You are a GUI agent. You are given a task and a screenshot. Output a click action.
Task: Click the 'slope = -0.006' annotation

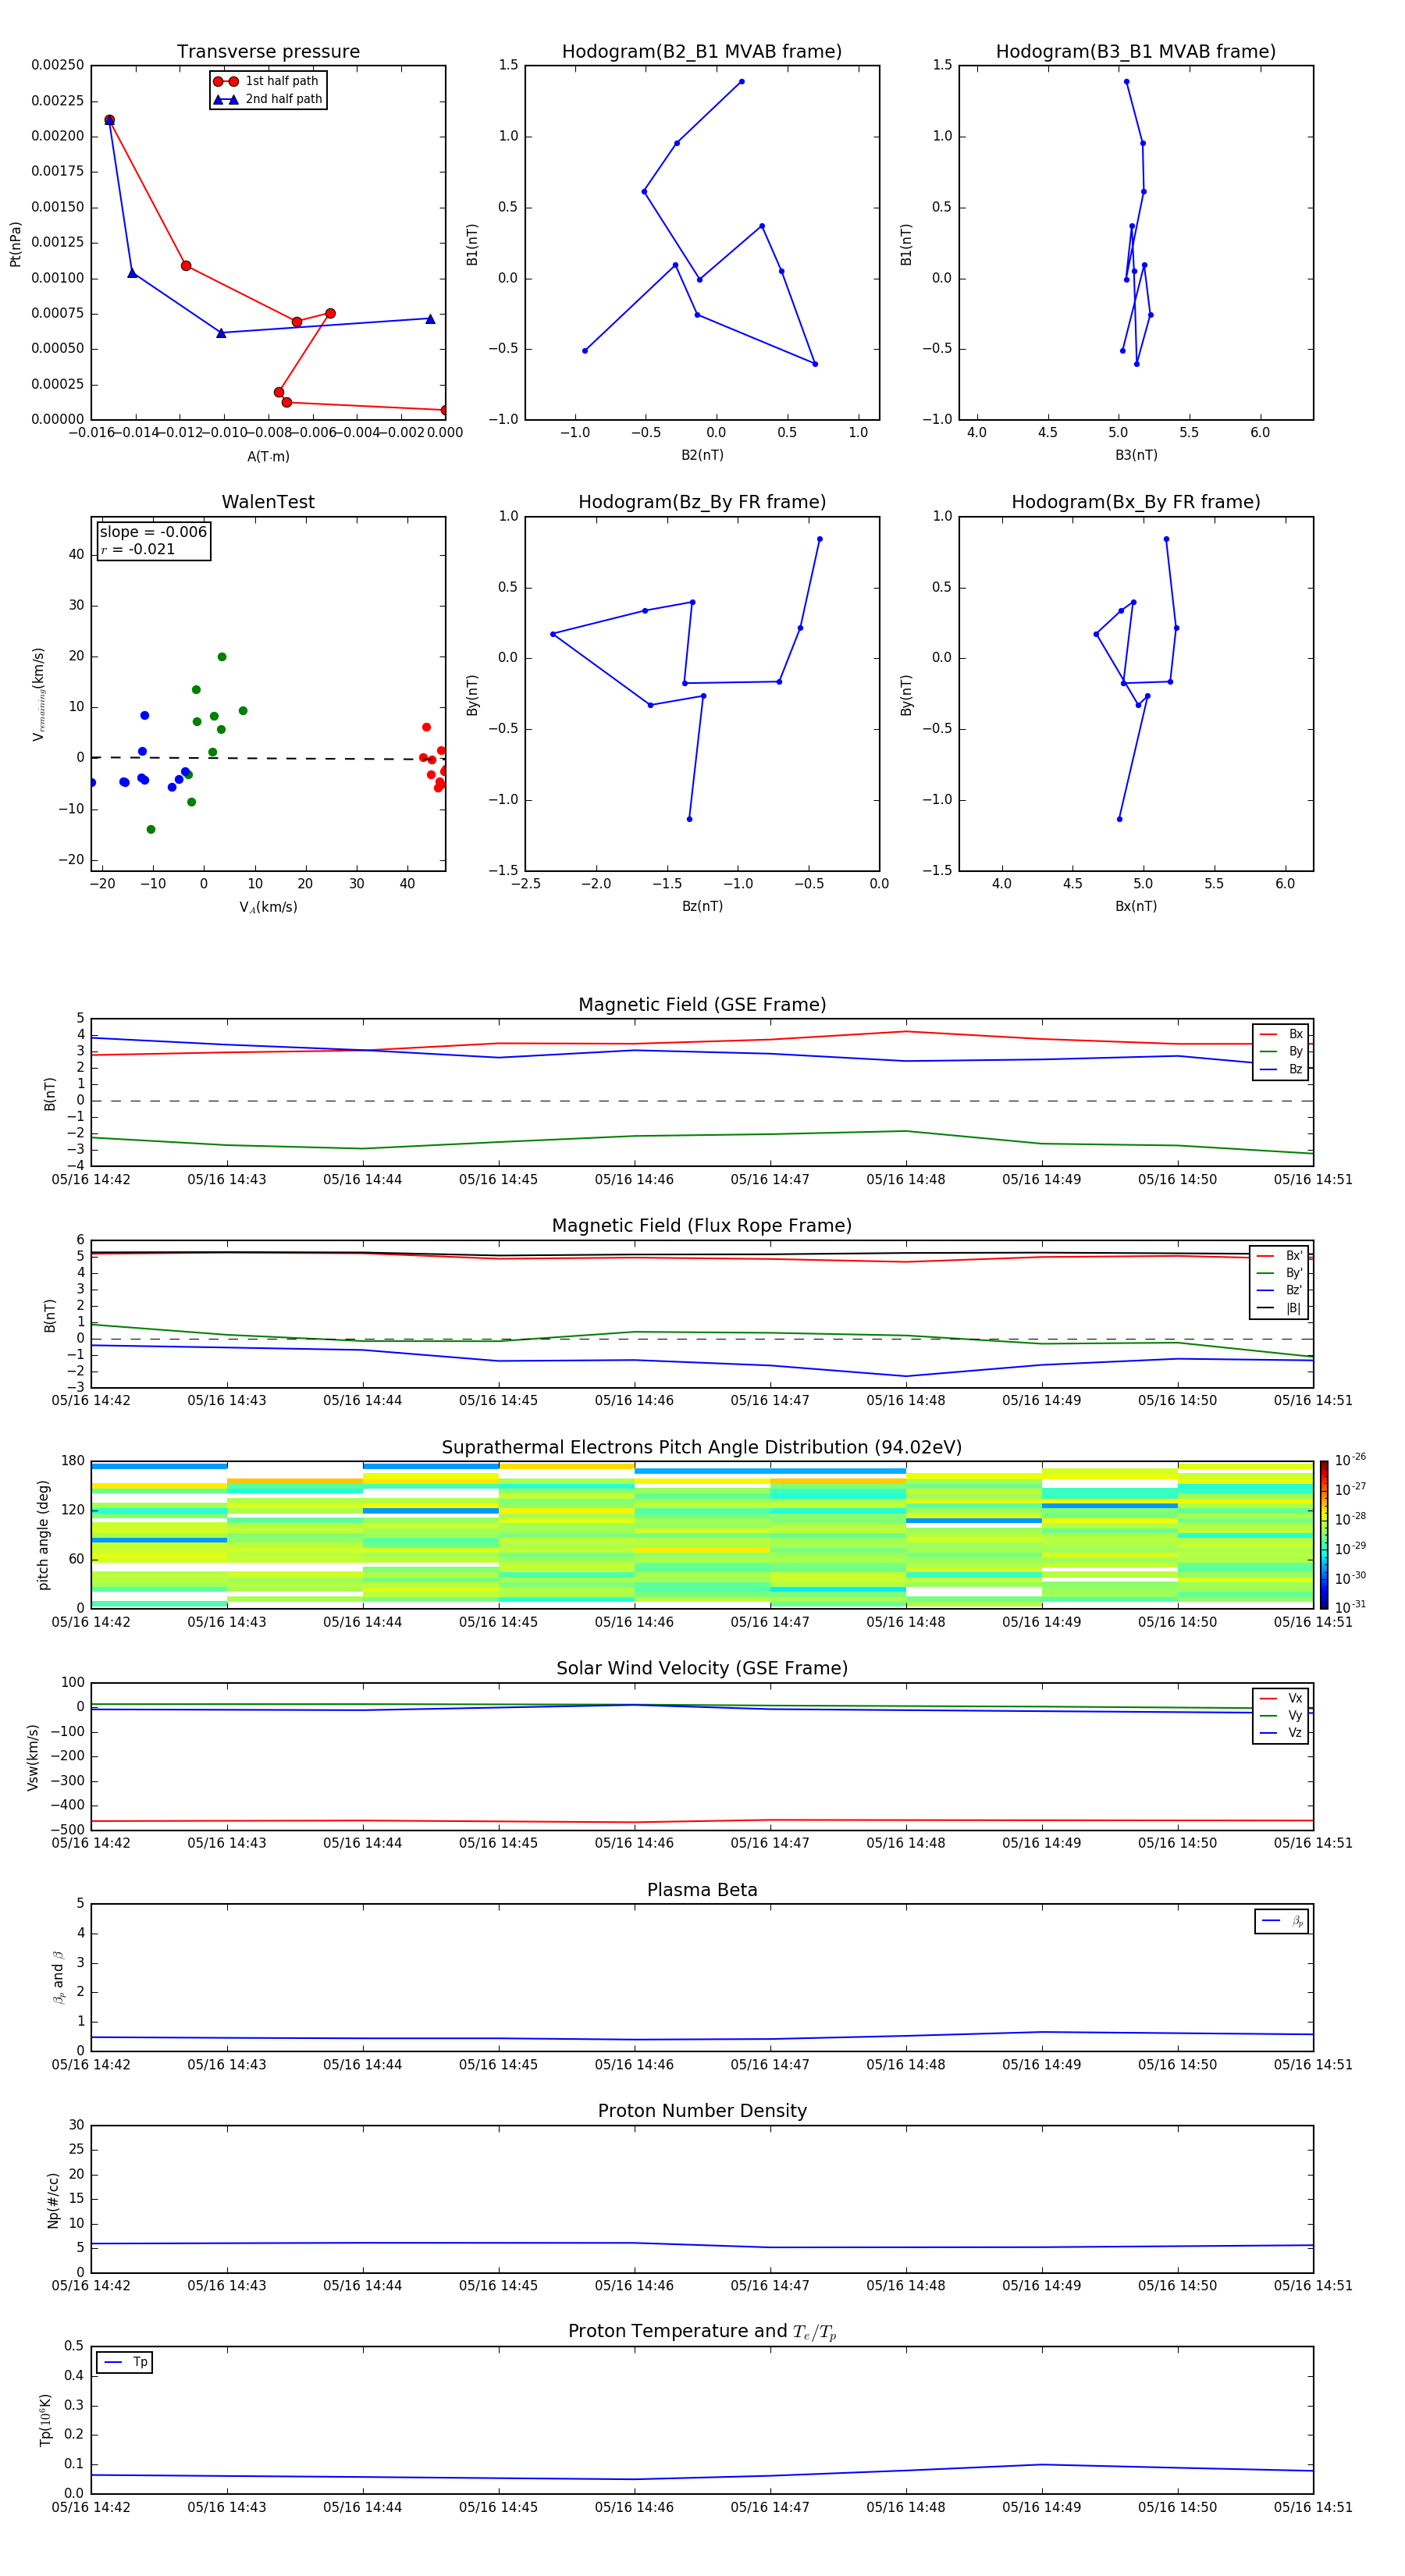click(x=153, y=532)
